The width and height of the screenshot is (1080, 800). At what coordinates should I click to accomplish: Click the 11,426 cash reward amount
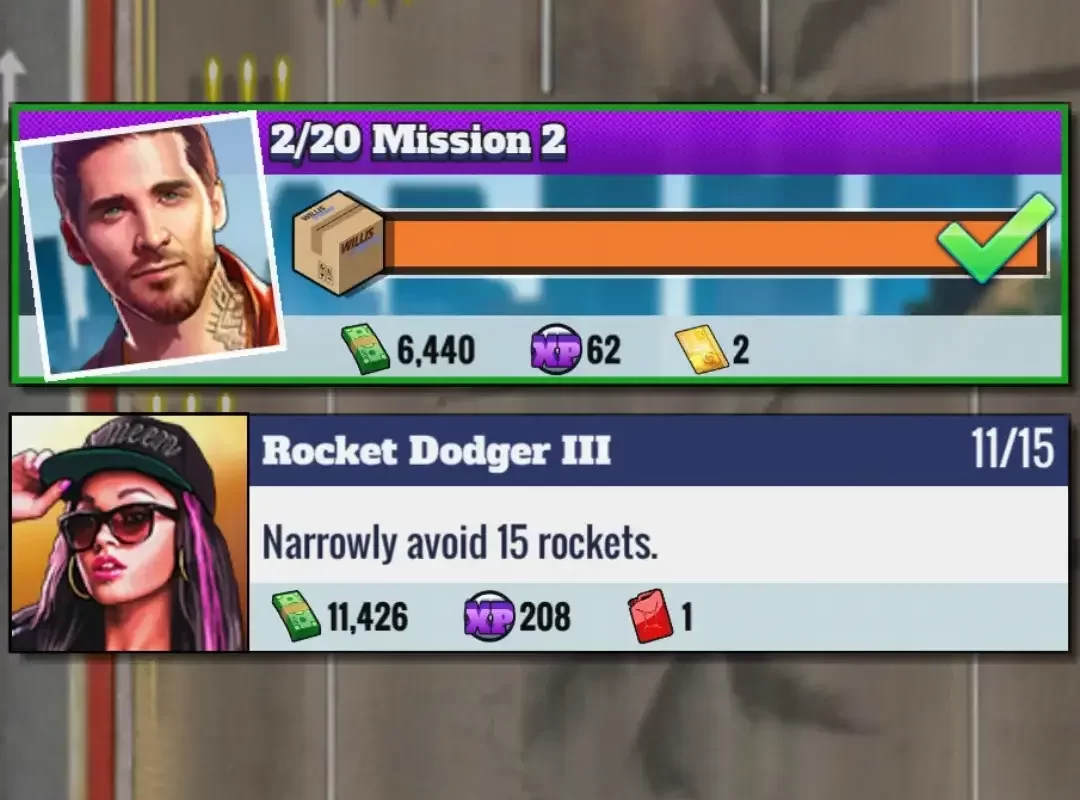[367, 617]
